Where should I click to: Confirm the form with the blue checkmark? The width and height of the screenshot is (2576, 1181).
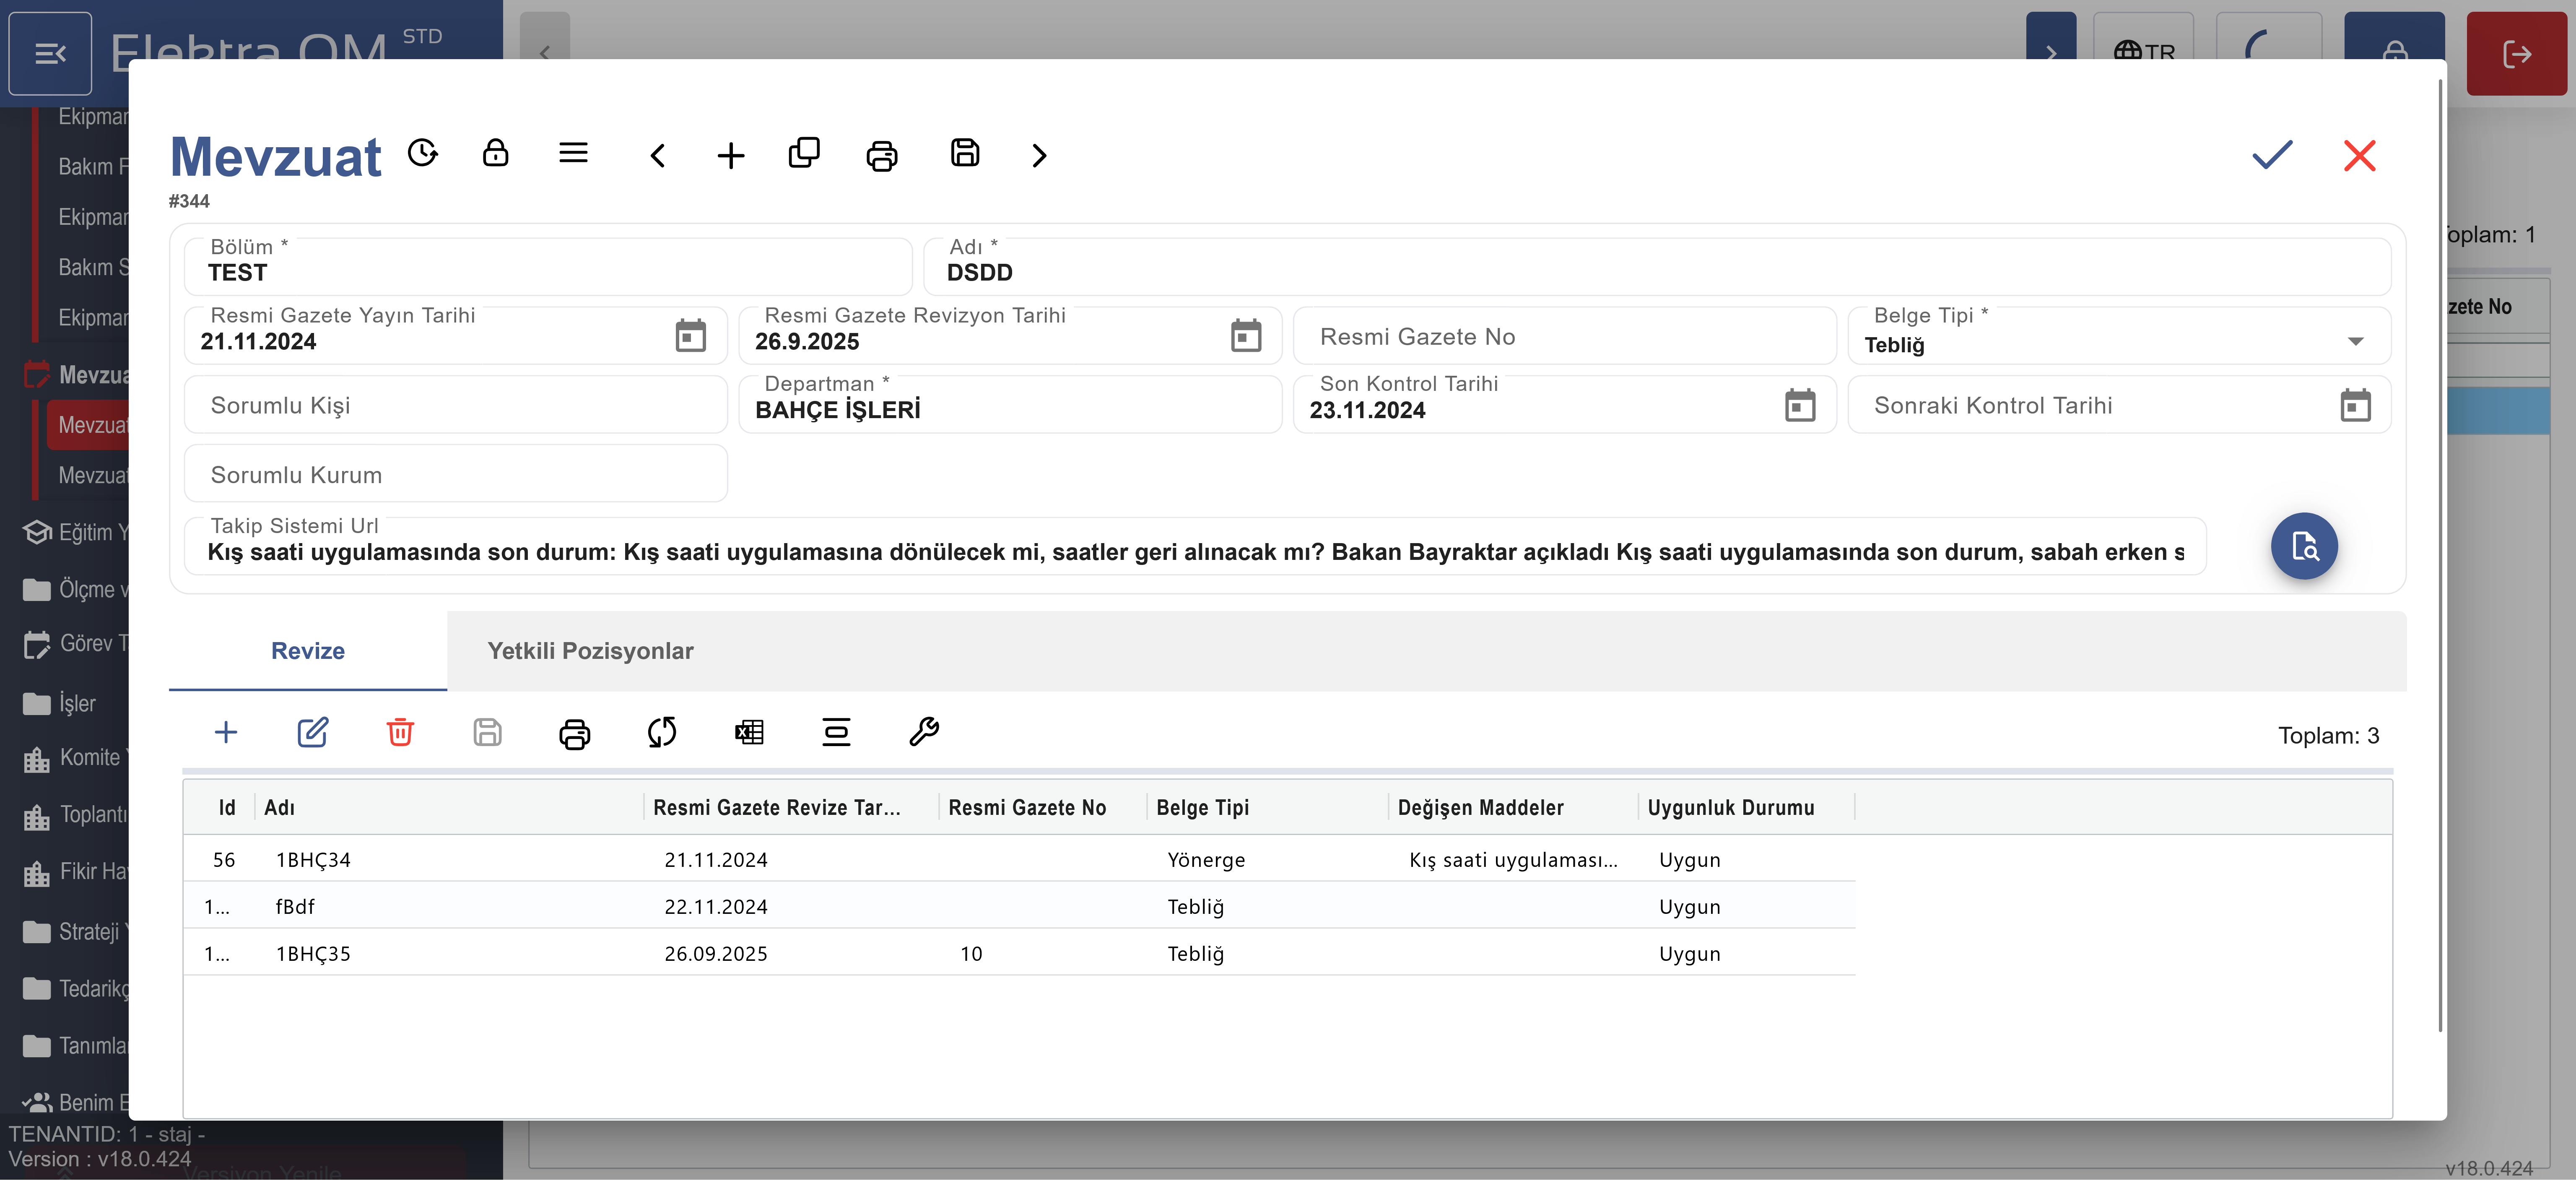click(2271, 155)
